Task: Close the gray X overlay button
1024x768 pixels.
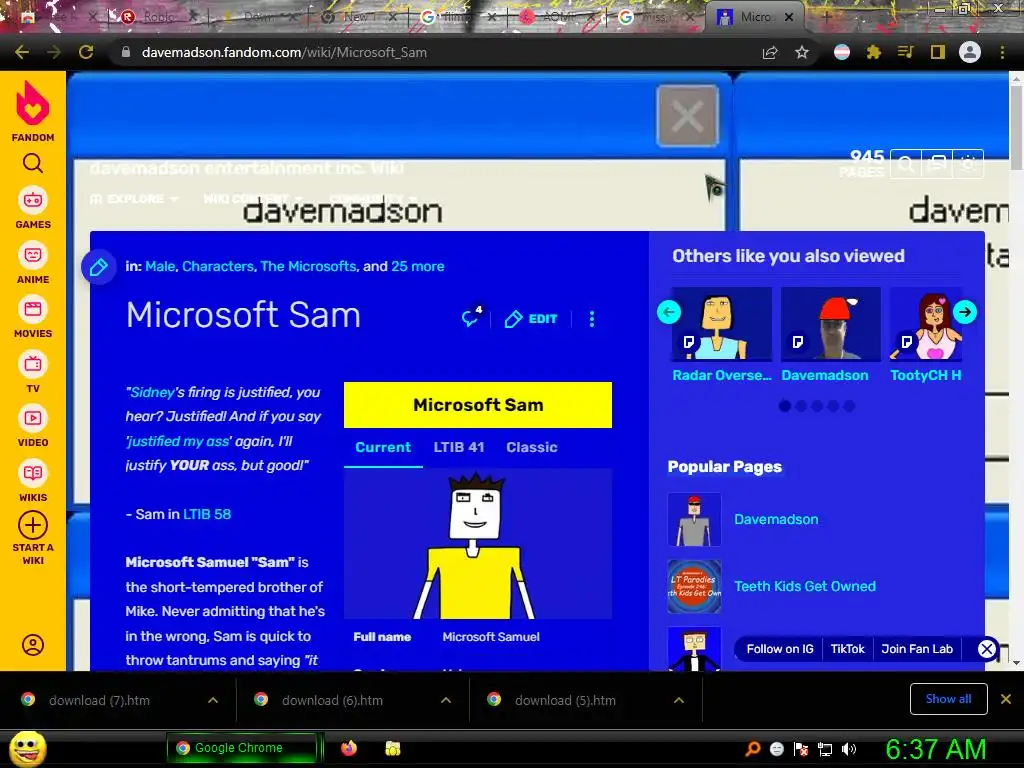Action: [x=688, y=116]
